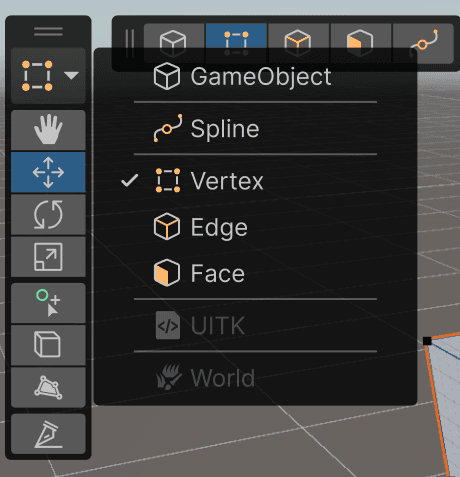Select the poly shape tool
Image resolution: width=460 pixels, height=477 pixels.
[x=48, y=387]
